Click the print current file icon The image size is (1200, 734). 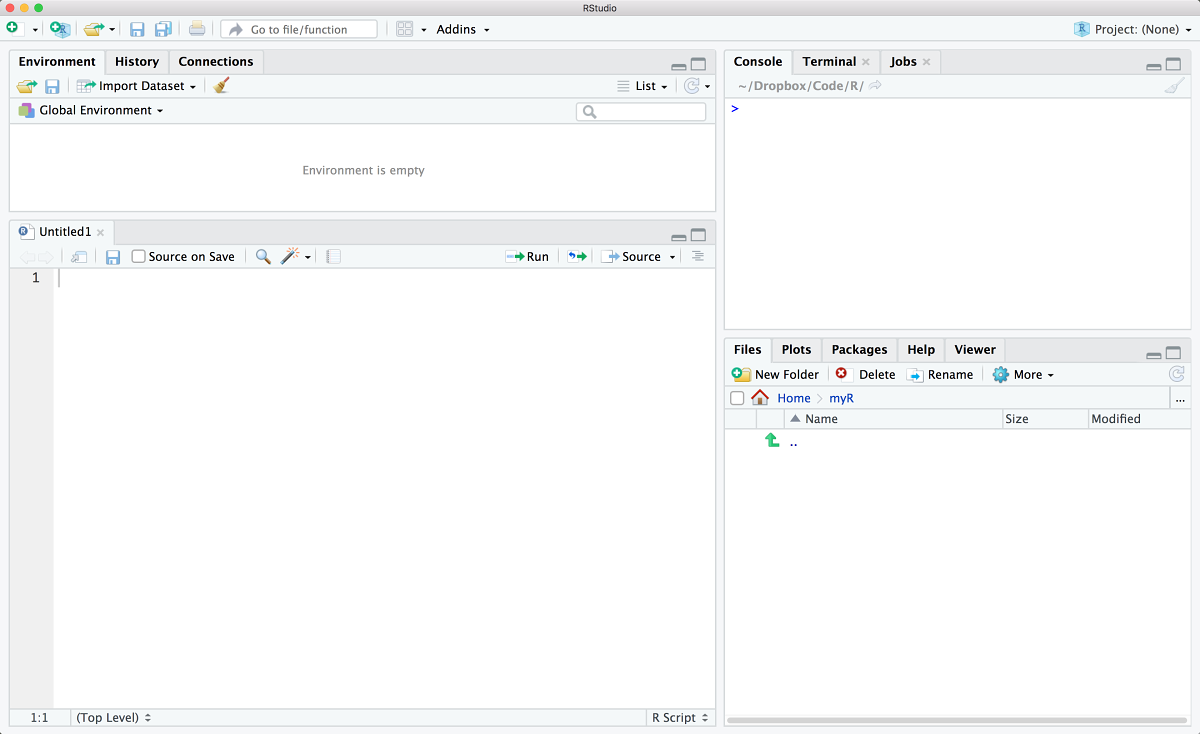point(197,29)
